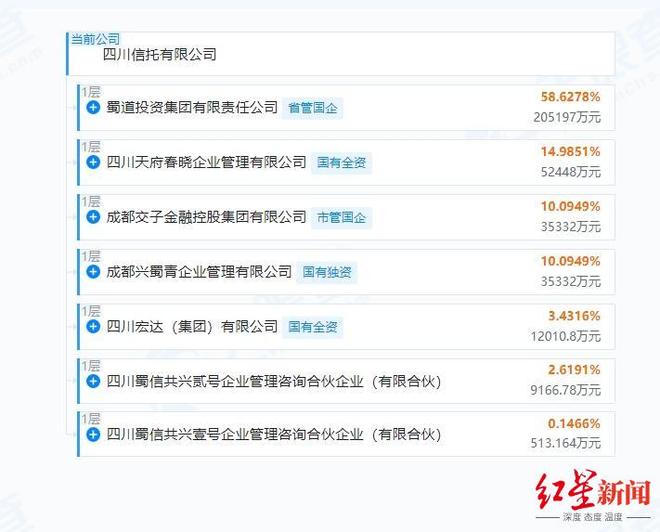Select current company 四川信托有限公司 header
Screen dimensions: 660x532
tap(160, 54)
